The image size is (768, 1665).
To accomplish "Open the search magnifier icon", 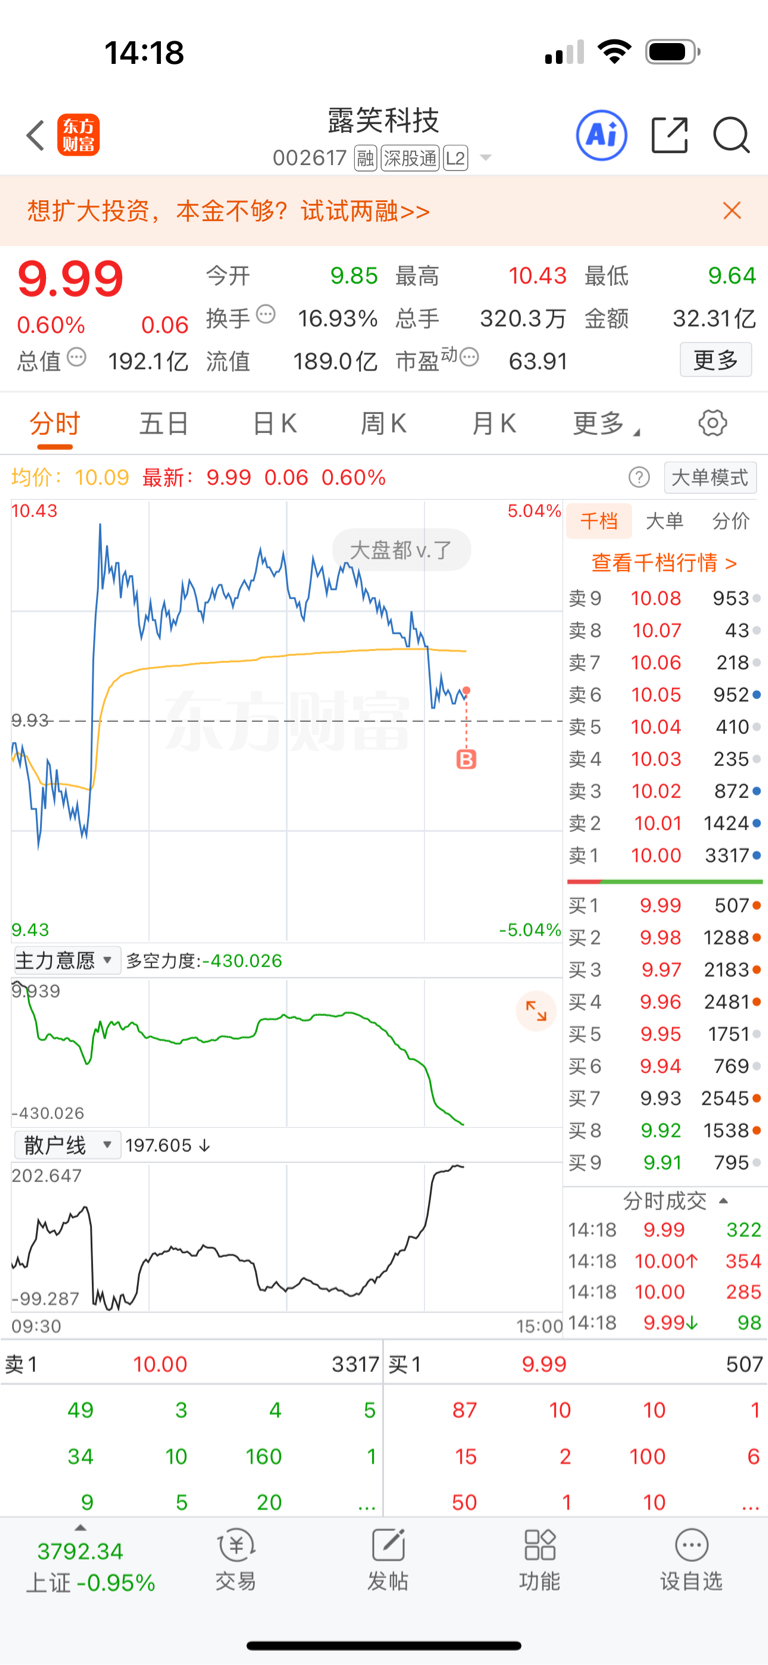I will coord(731,135).
